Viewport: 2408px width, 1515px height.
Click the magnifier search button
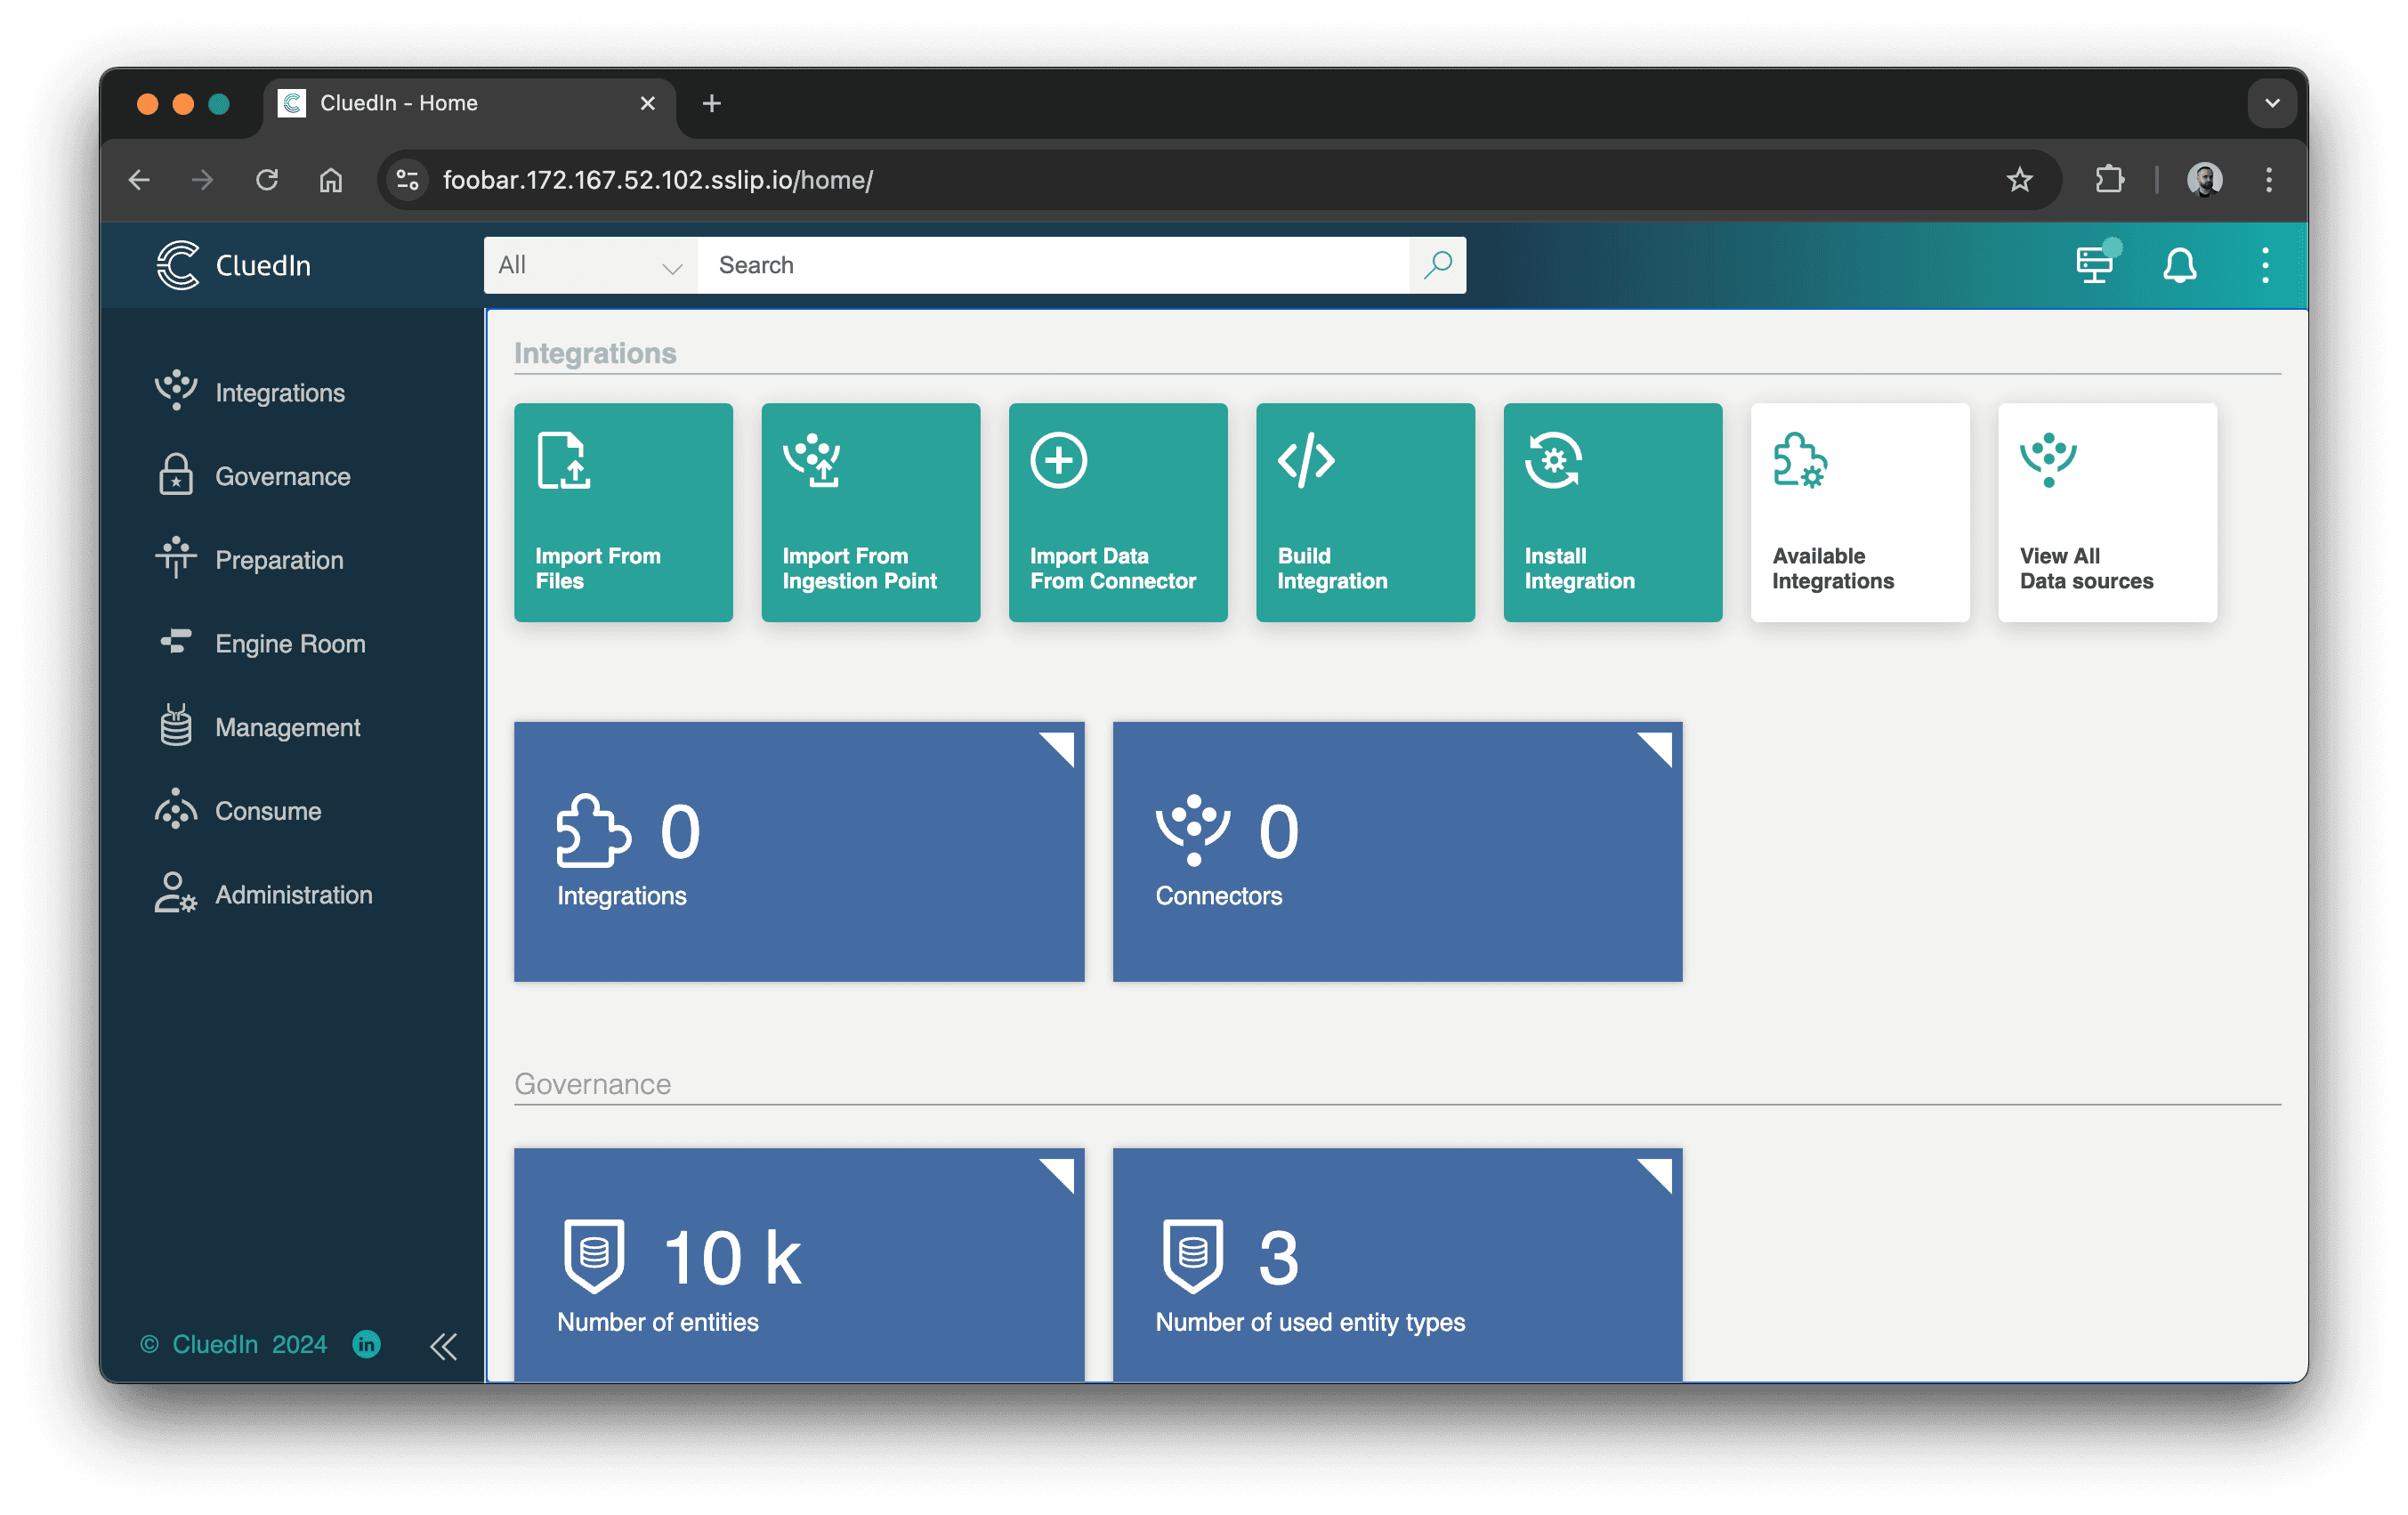point(1437,265)
